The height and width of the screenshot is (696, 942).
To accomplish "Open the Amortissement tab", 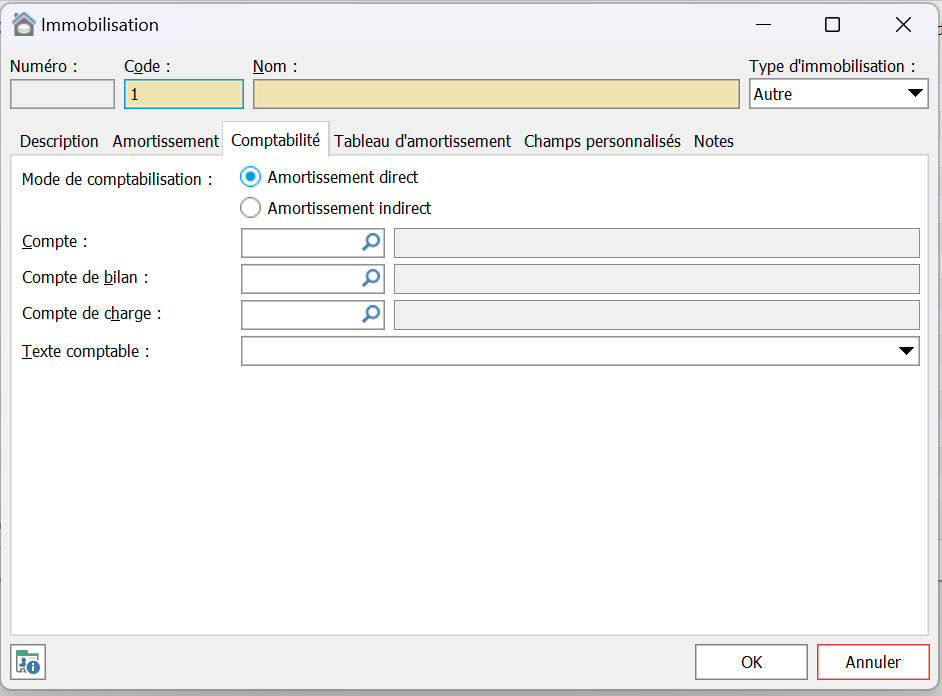I will point(165,141).
